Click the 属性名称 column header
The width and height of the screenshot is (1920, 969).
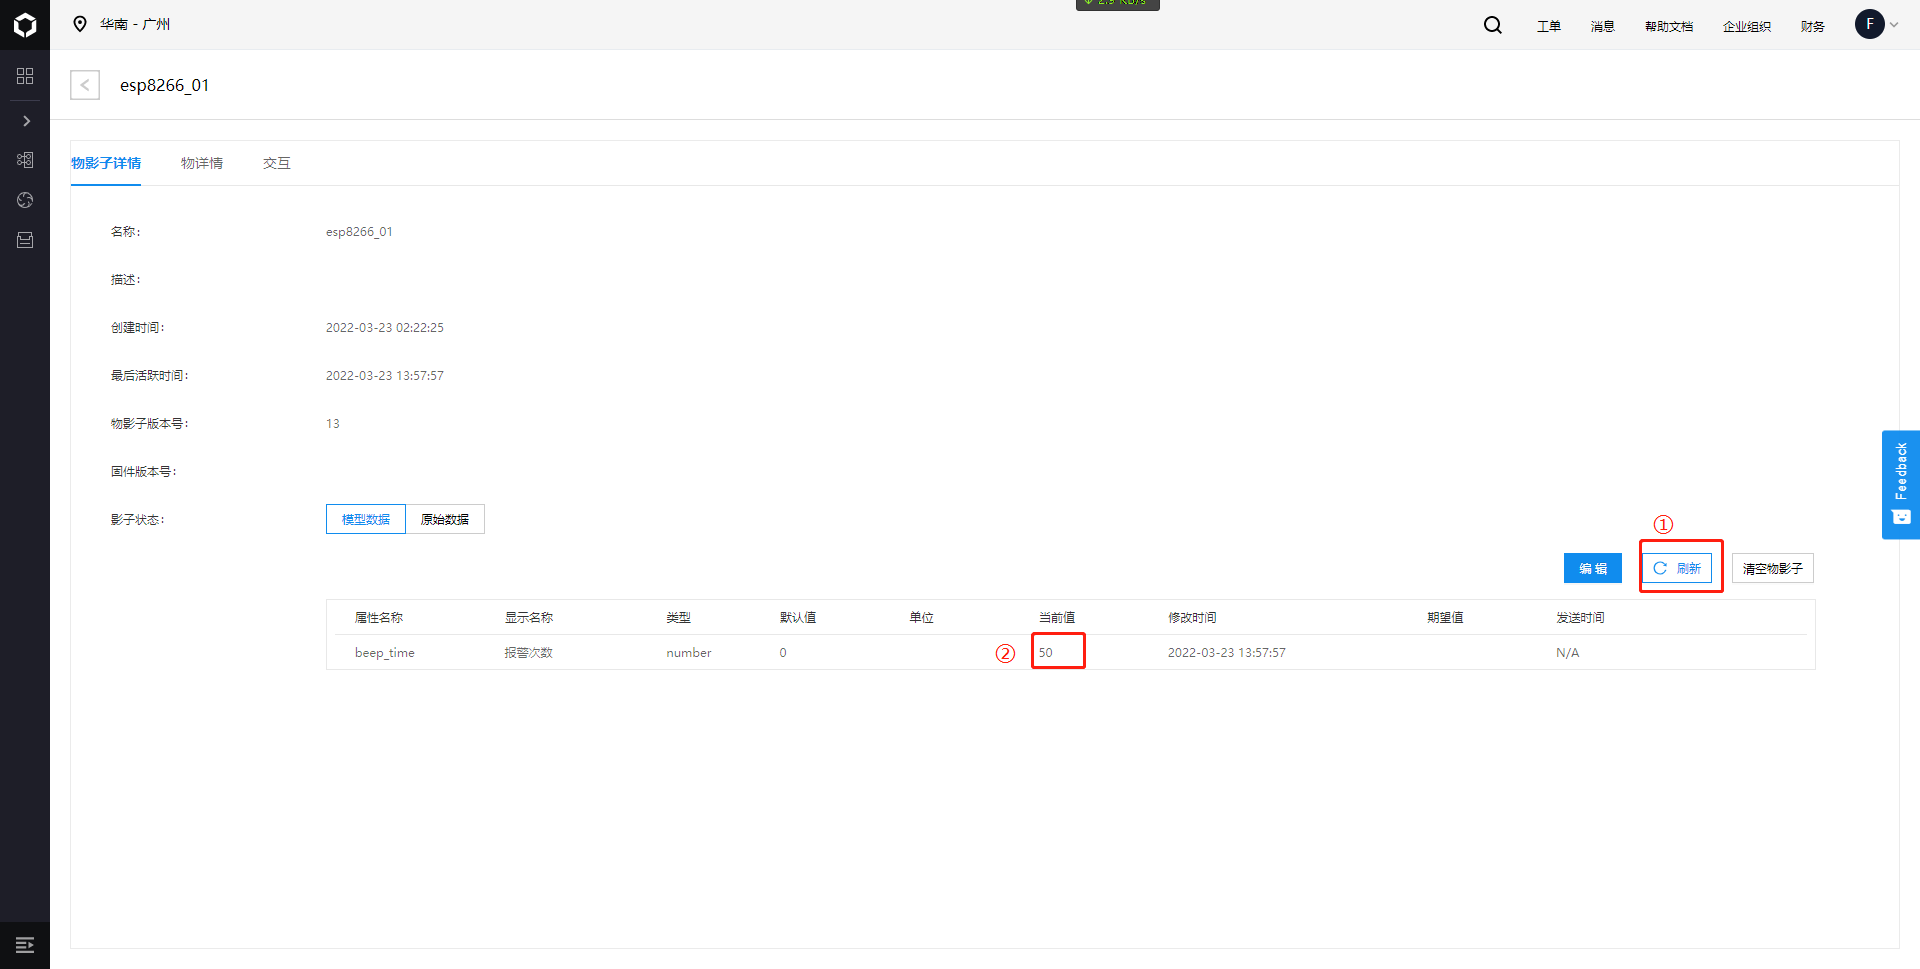(379, 618)
